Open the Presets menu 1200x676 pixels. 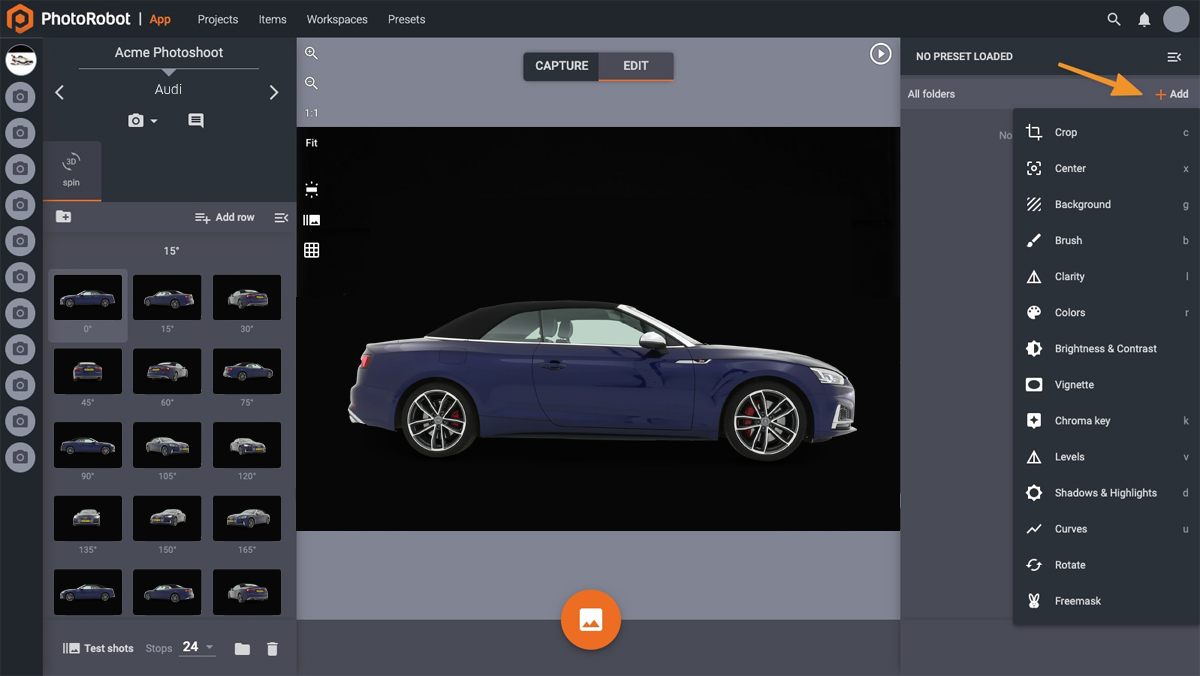pos(406,19)
